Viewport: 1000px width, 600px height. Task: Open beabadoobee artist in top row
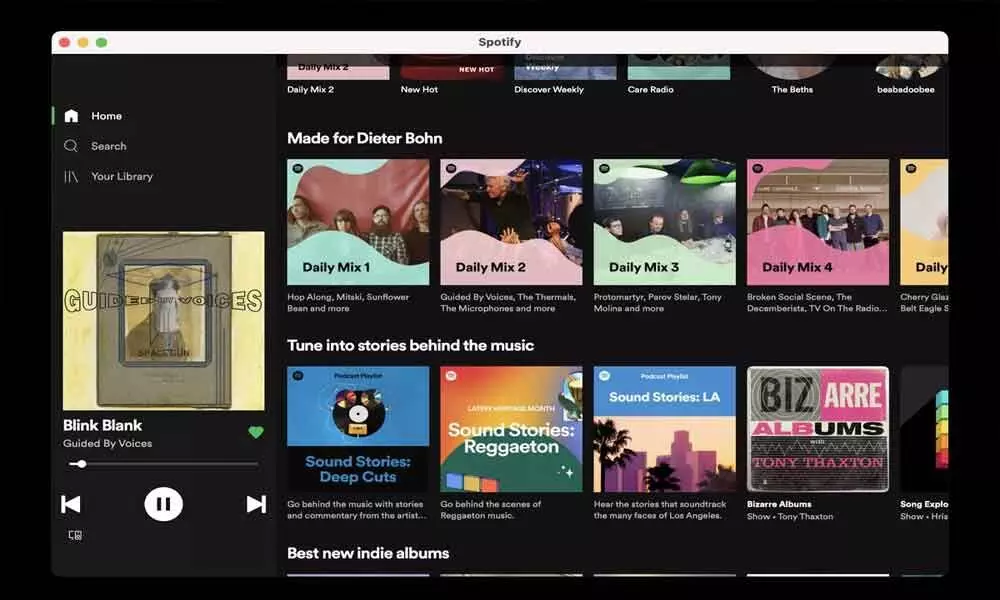pyautogui.click(x=906, y=75)
